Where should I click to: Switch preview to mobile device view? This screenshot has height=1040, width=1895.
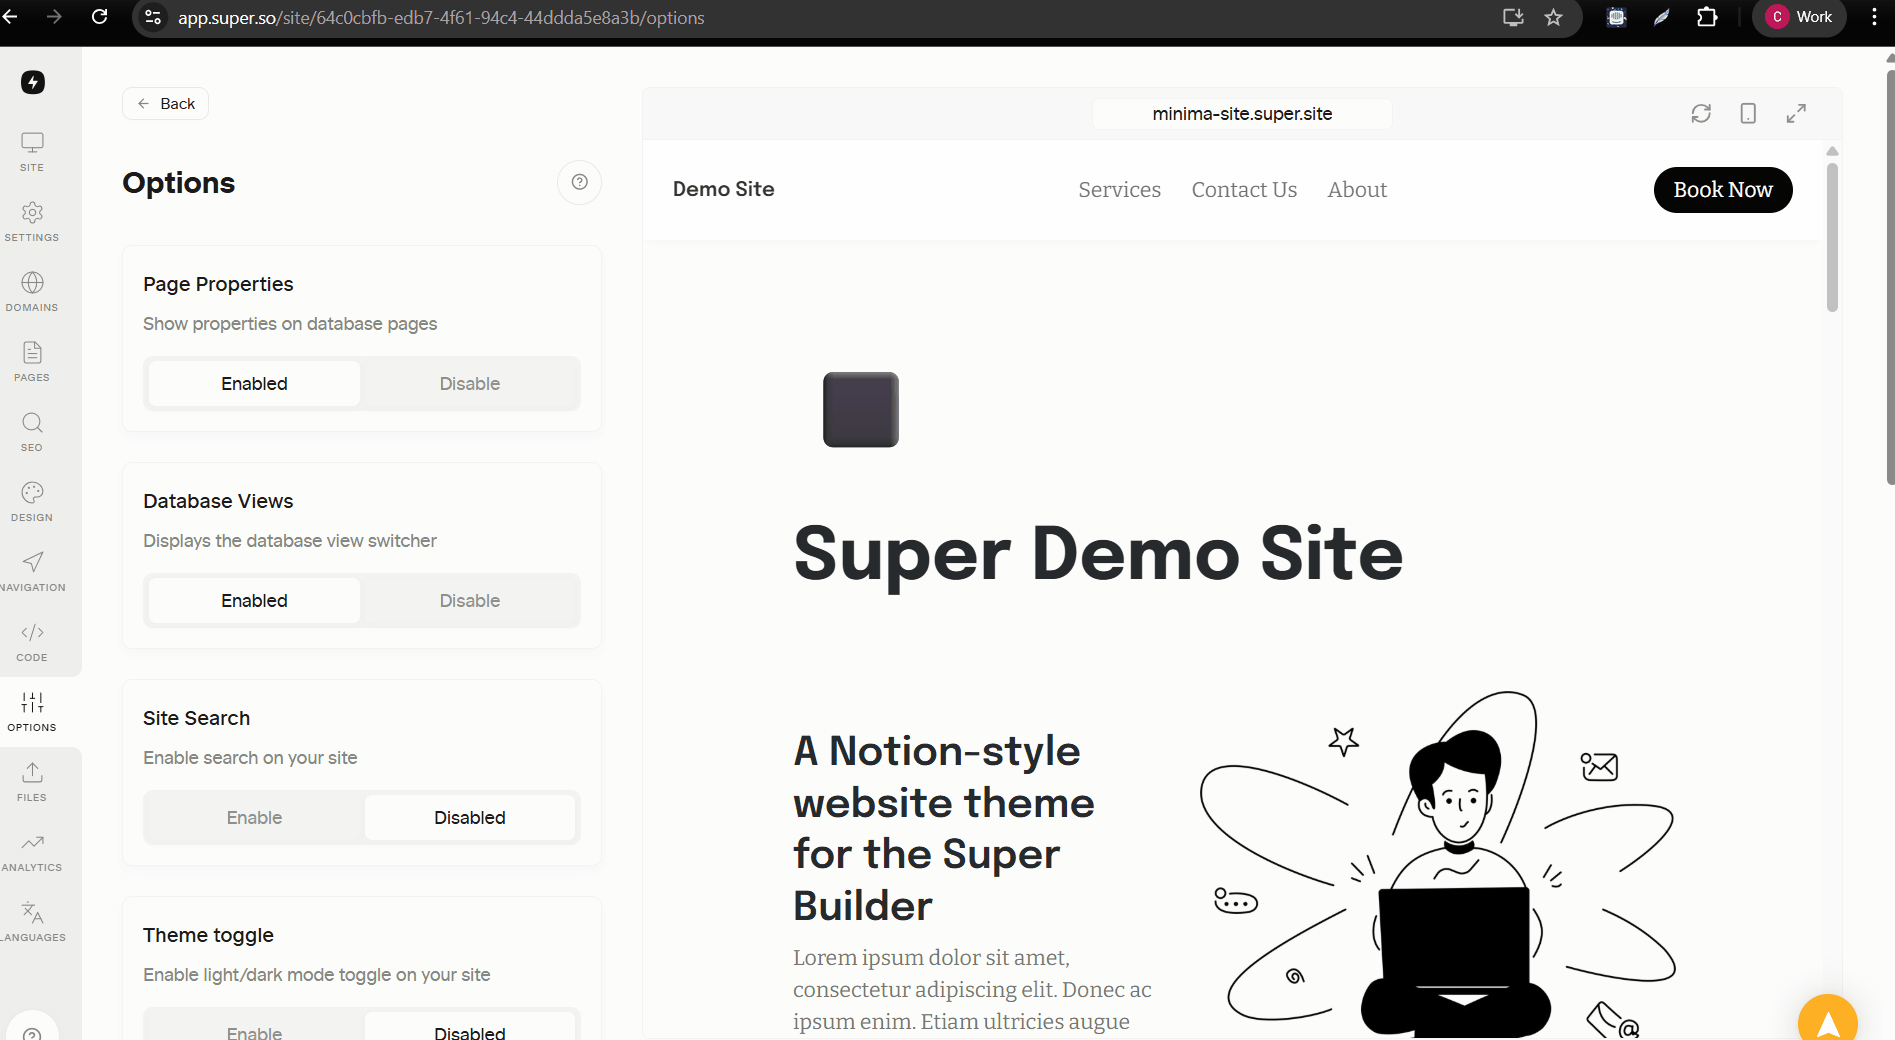1748,114
